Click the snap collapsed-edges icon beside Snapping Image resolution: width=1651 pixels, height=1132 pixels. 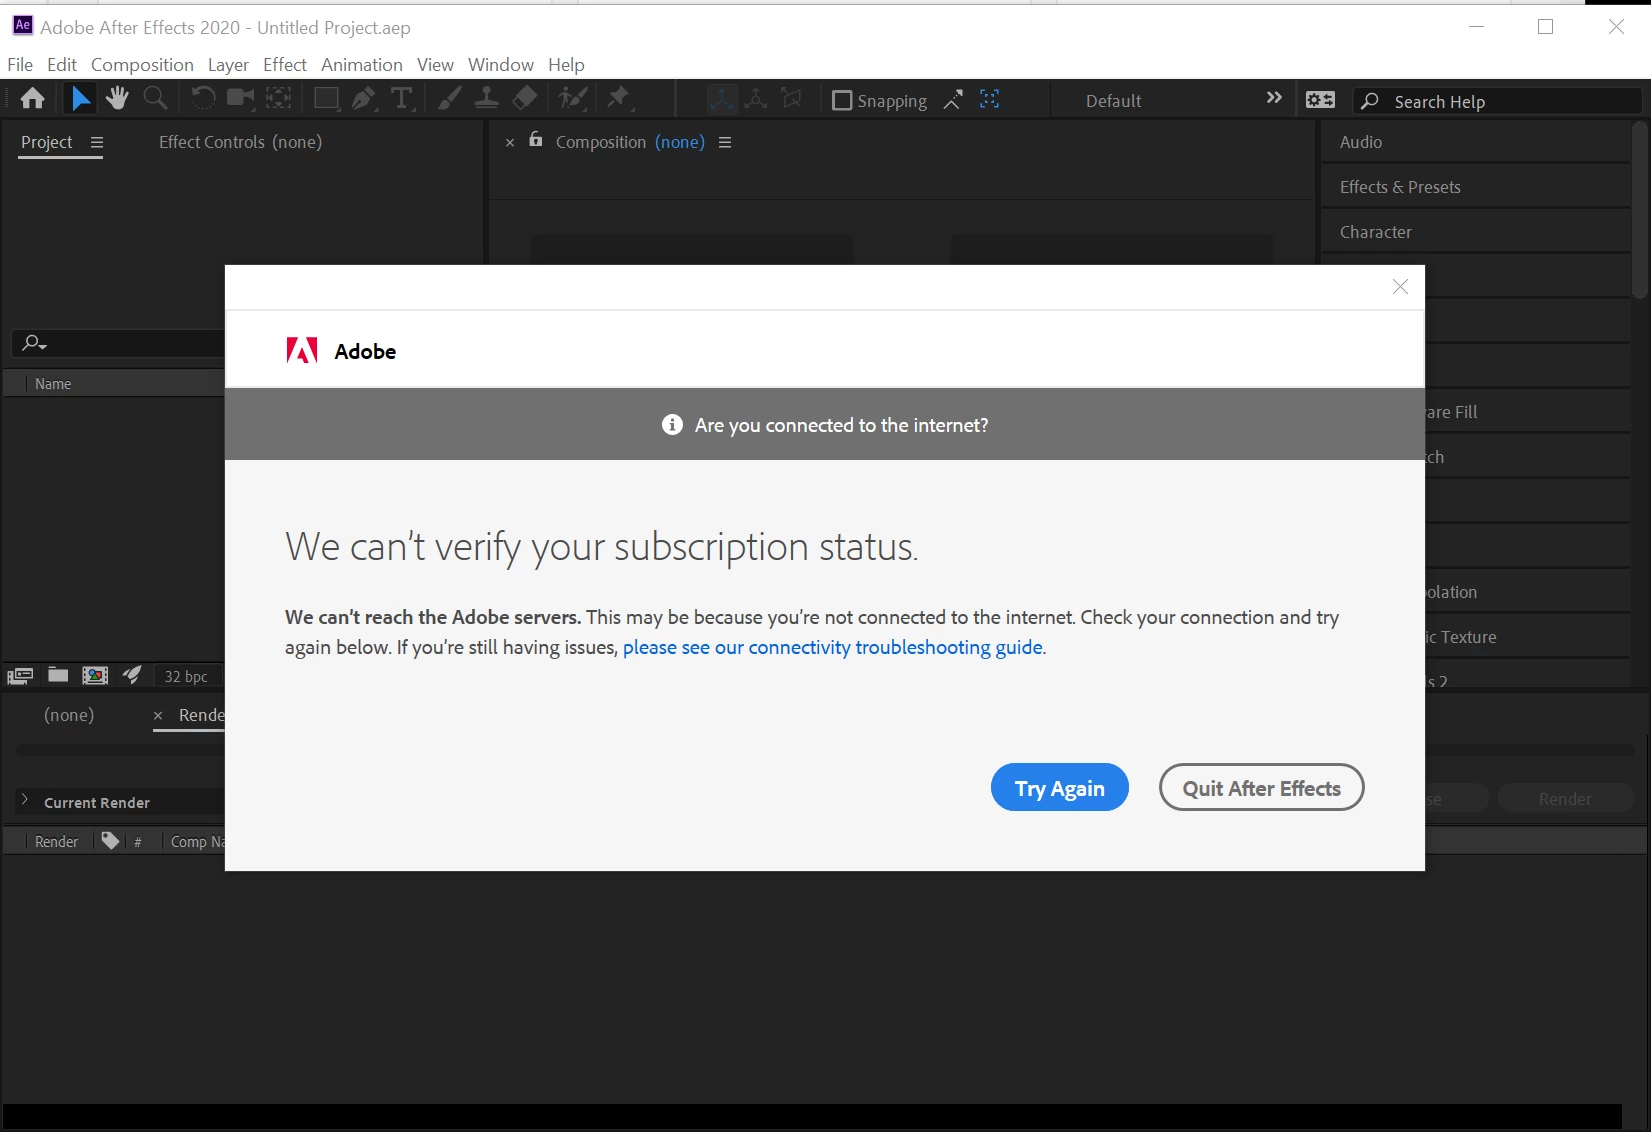point(953,100)
